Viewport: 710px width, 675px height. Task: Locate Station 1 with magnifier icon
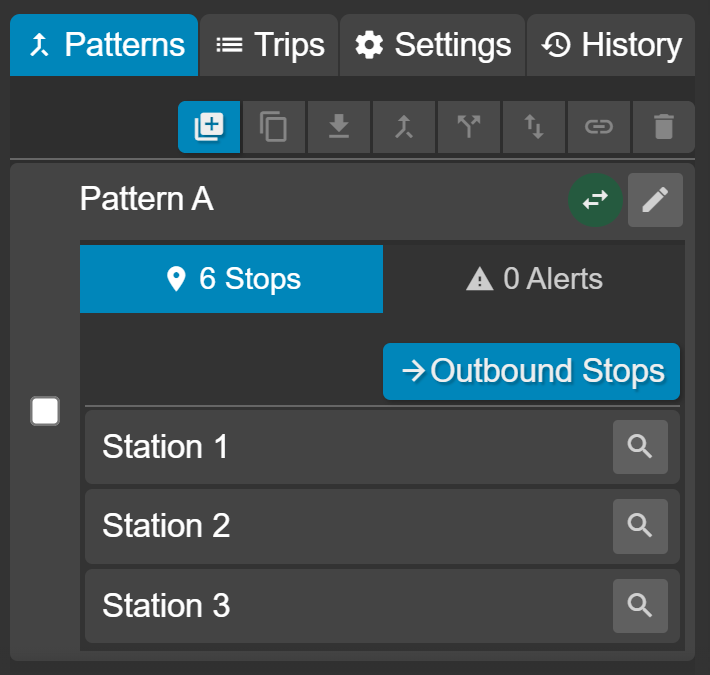point(640,447)
